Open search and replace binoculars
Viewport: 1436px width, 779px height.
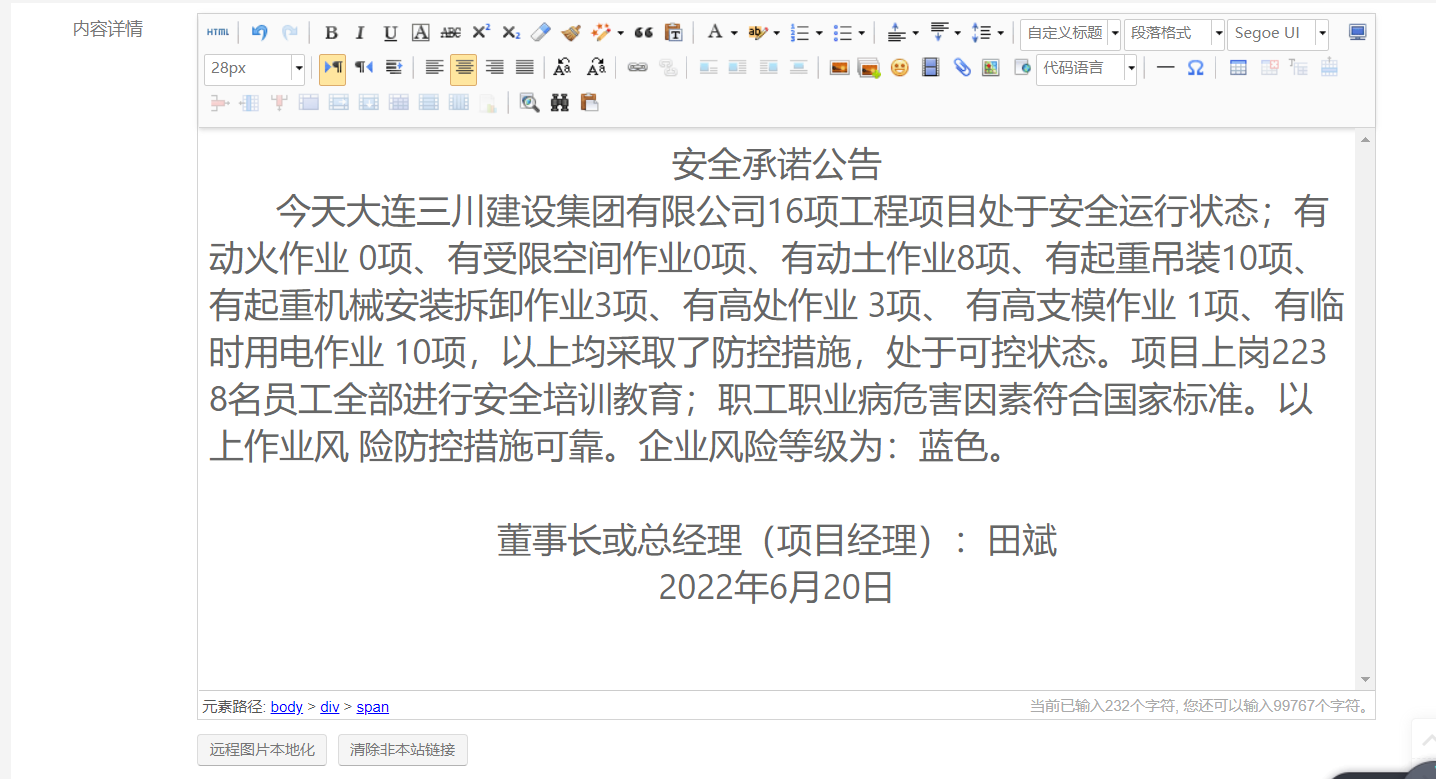coord(560,102)
